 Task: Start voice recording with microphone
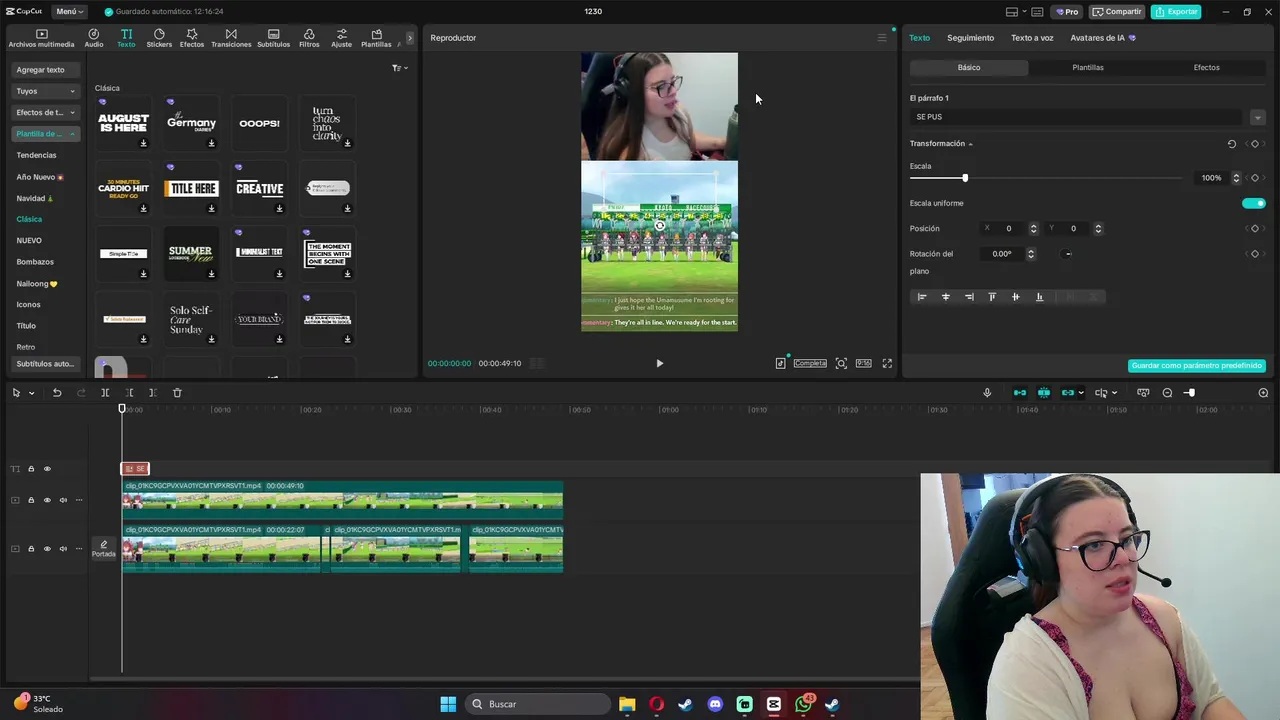pyautogui.click(x=987, y=393)
